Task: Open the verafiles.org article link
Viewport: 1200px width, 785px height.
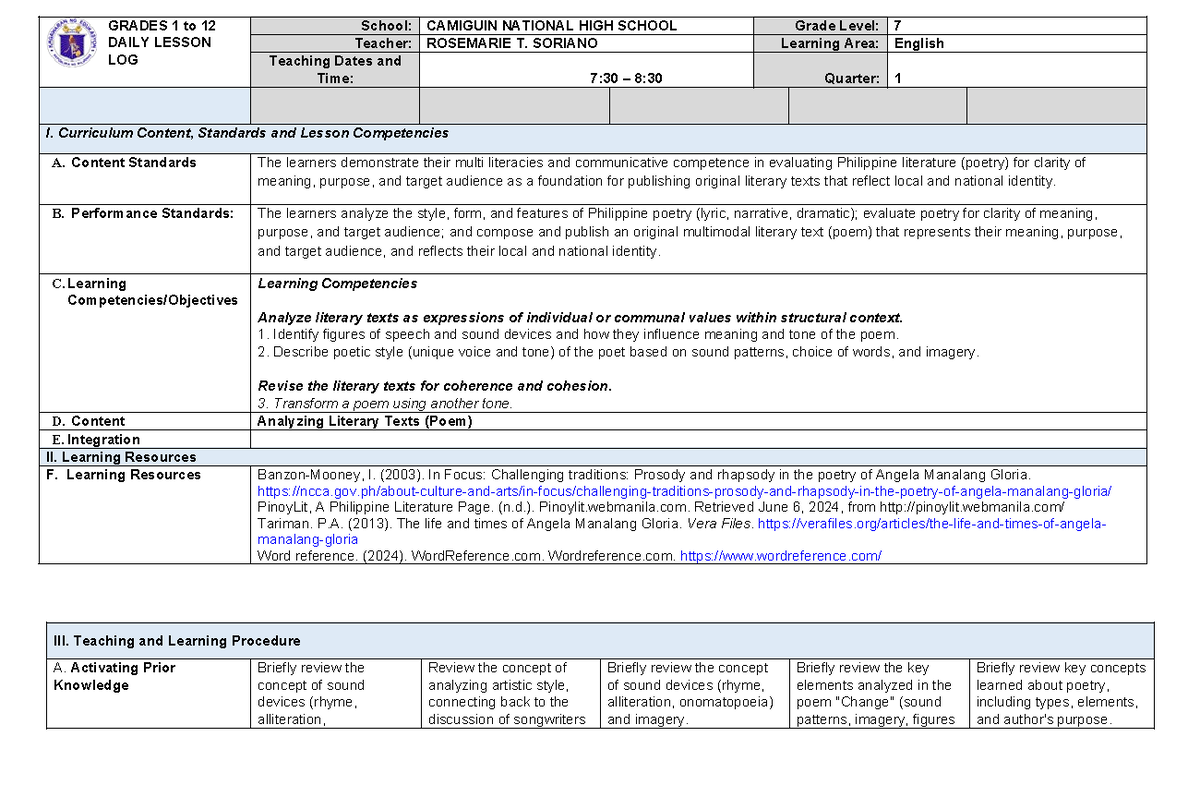Action: 682,532
